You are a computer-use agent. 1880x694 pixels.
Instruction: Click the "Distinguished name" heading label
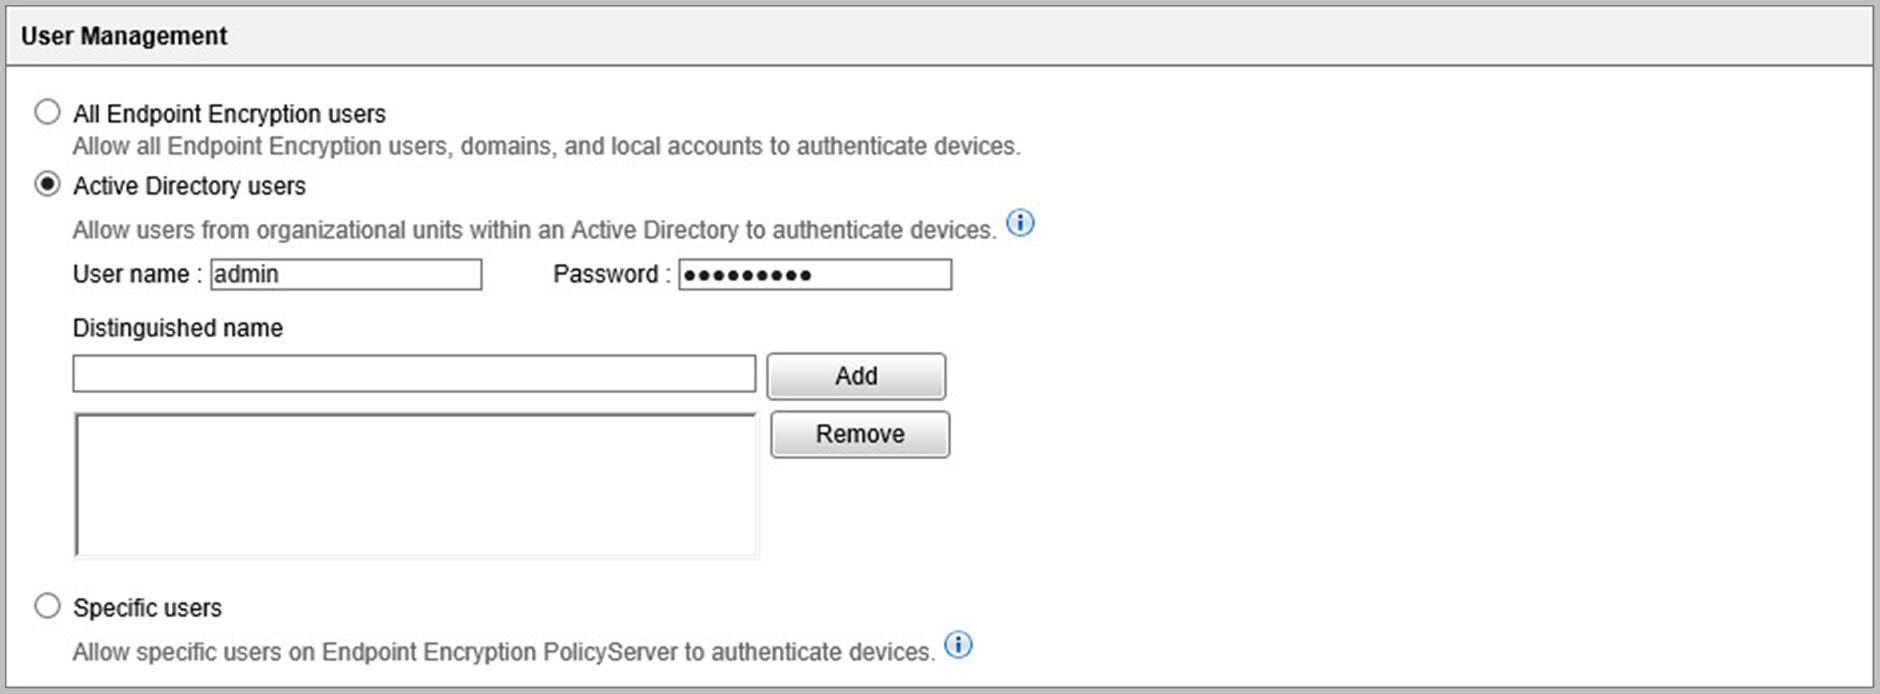click(178, 328)
